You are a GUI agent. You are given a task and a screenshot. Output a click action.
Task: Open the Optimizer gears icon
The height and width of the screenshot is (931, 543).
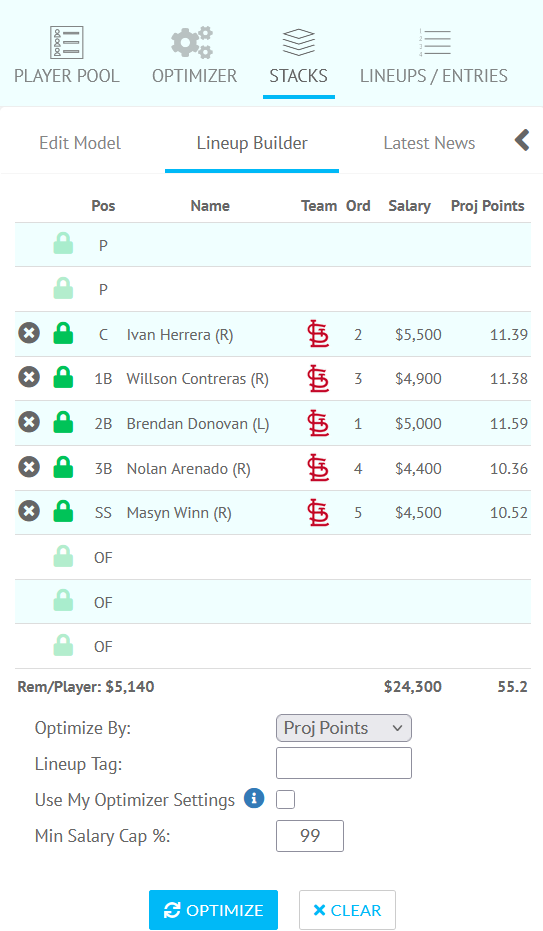(192, 42)
